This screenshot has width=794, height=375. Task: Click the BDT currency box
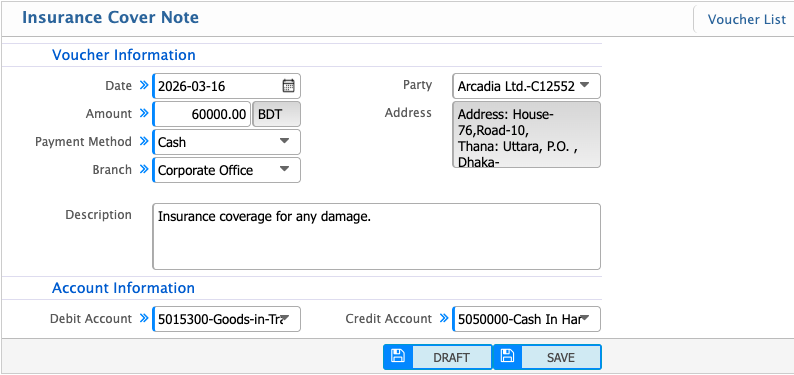(276, 114)
